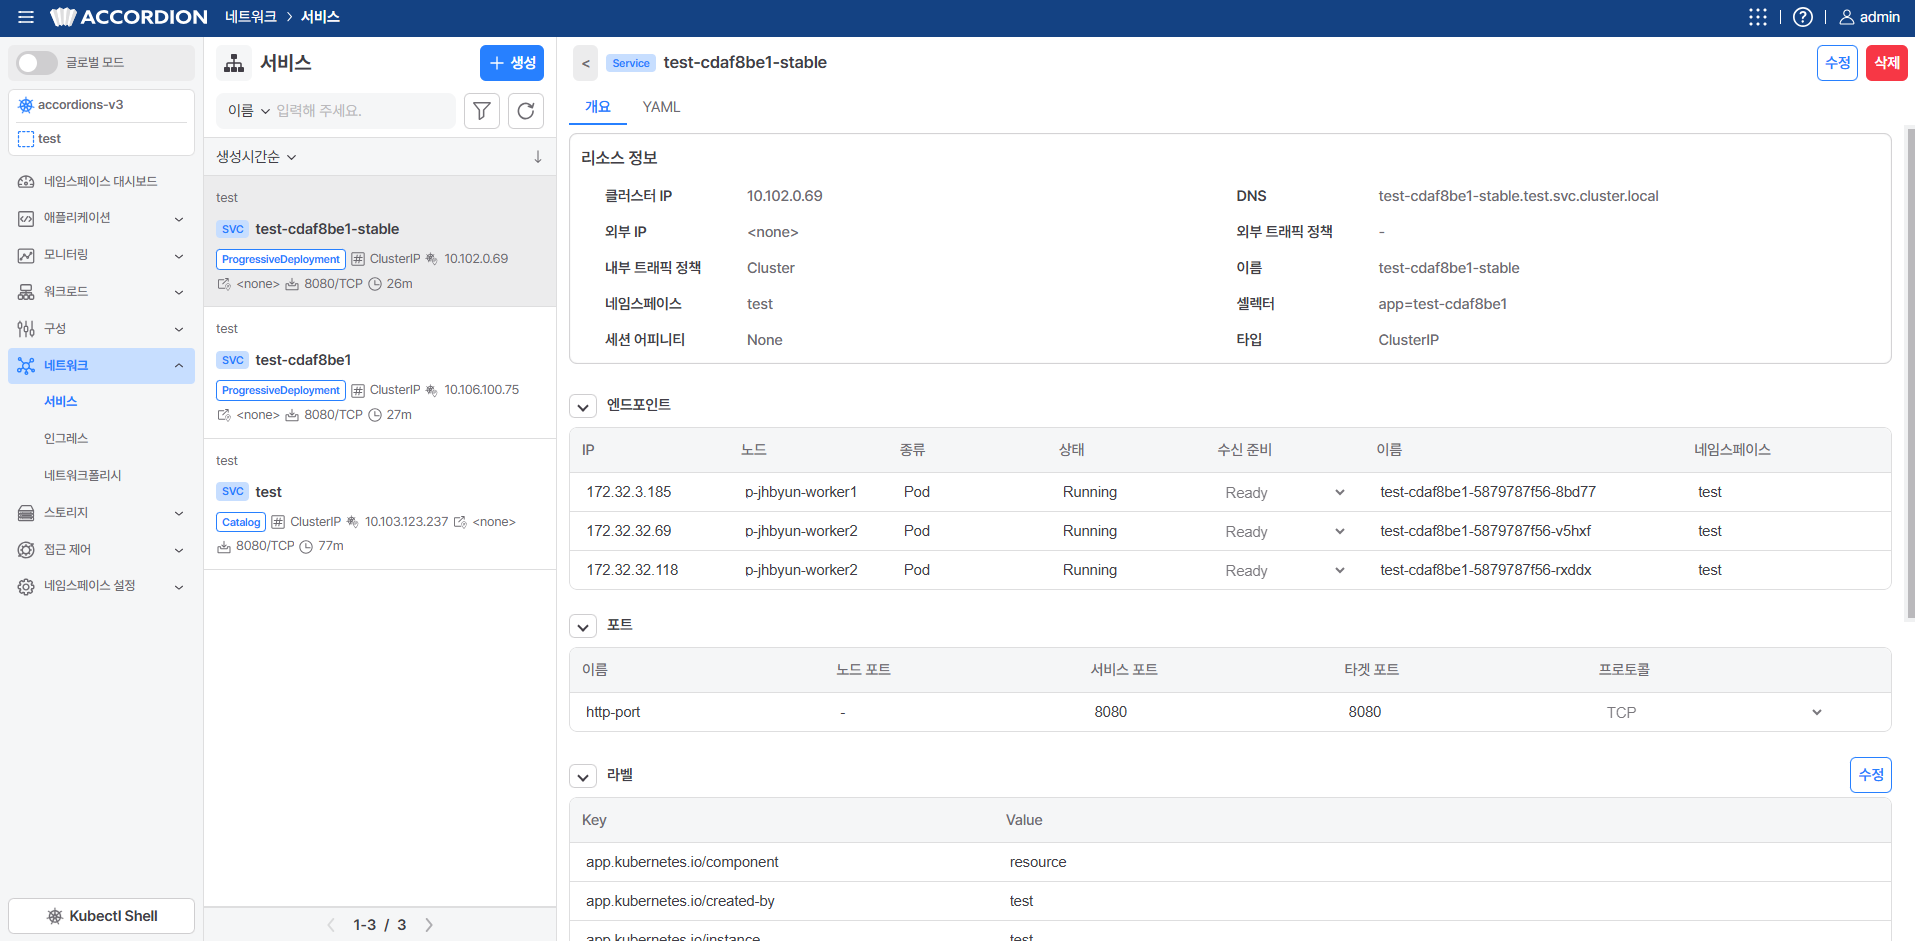Expand the application menu chevron
The width and height of the screenshot is (1915, 941).
pyautogui.click(x=179, y=219)
